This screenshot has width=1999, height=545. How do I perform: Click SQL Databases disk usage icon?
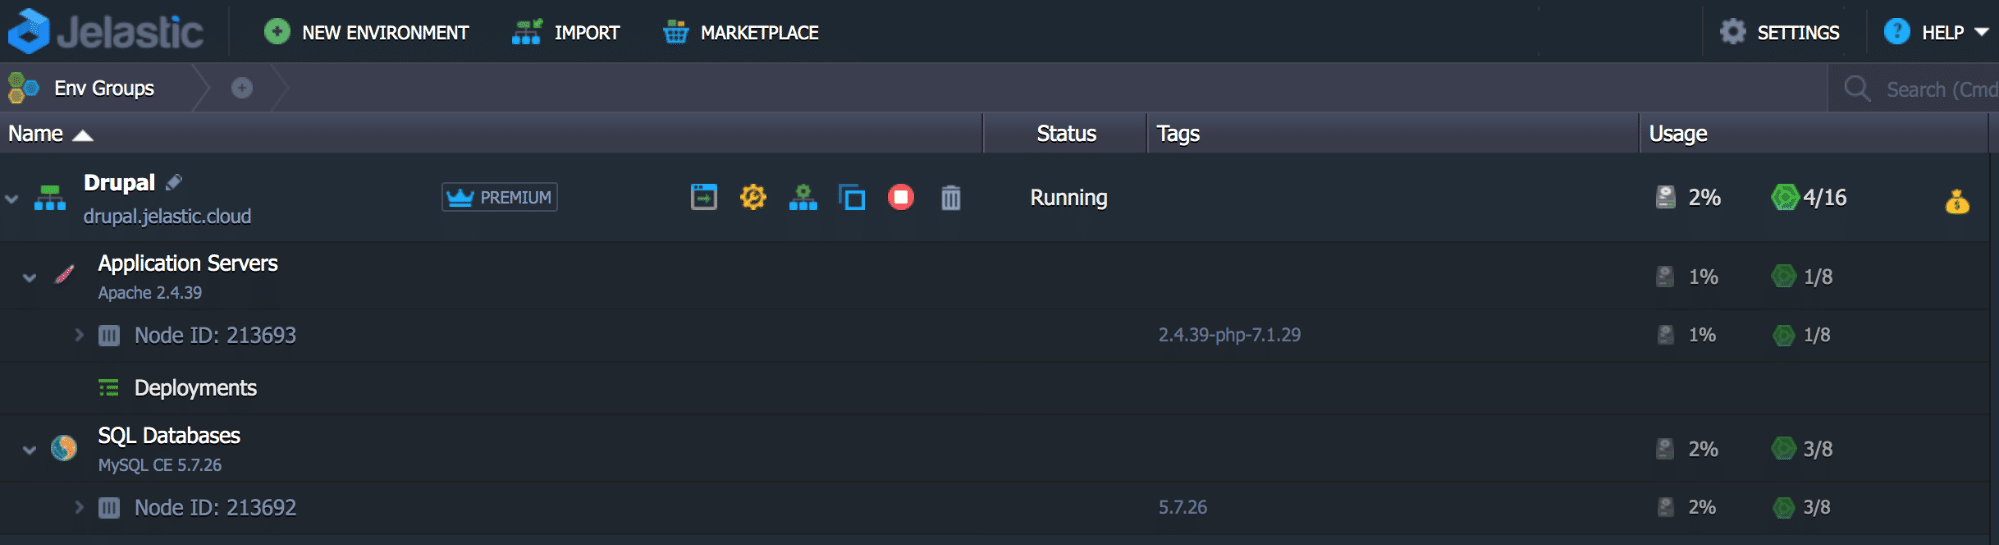coord(1665,448)
